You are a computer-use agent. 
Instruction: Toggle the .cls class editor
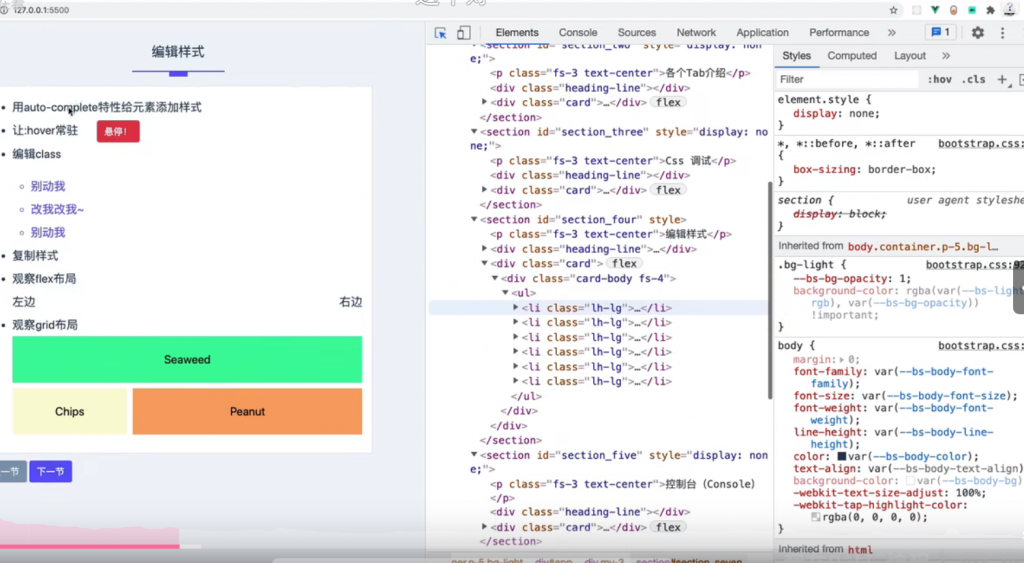click(973, 80)
